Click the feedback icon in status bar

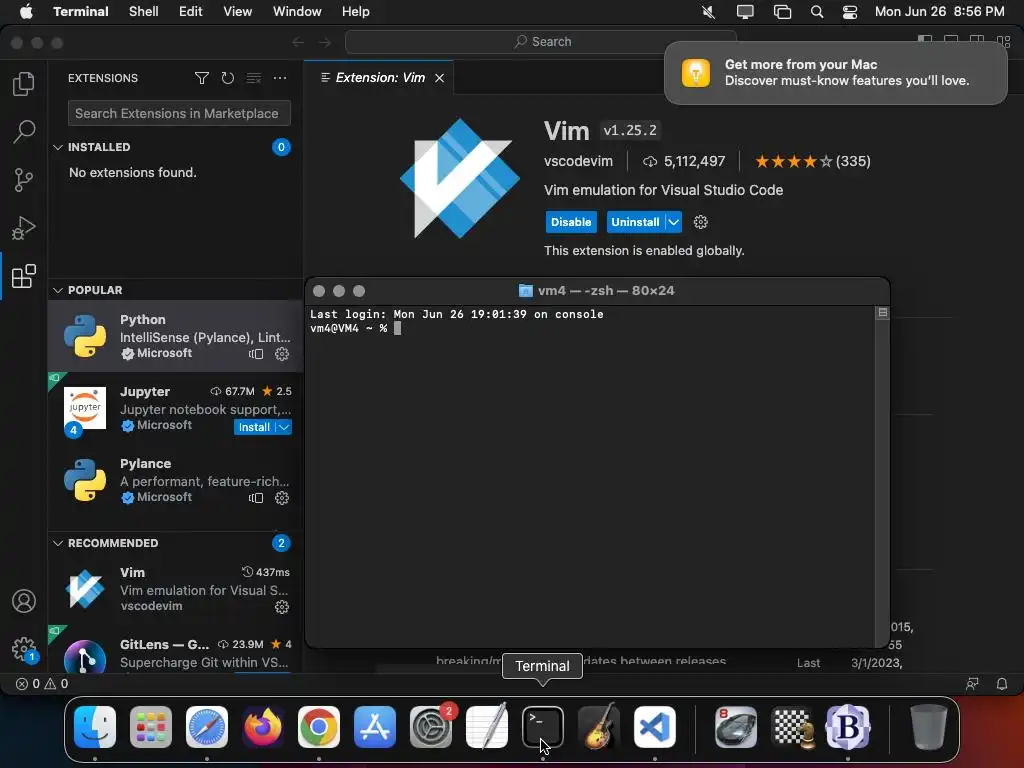972,684
